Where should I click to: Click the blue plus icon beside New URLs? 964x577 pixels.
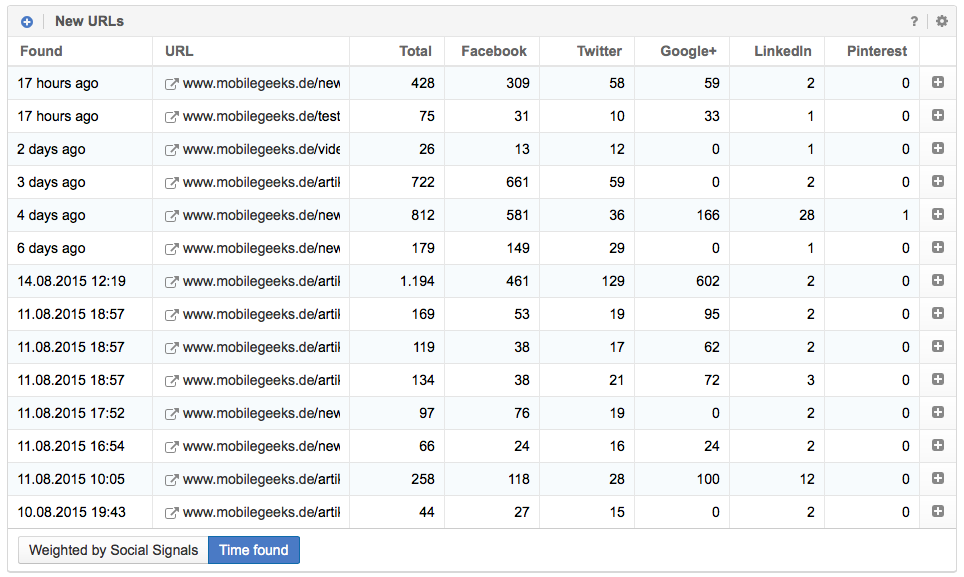coord(27,21)
